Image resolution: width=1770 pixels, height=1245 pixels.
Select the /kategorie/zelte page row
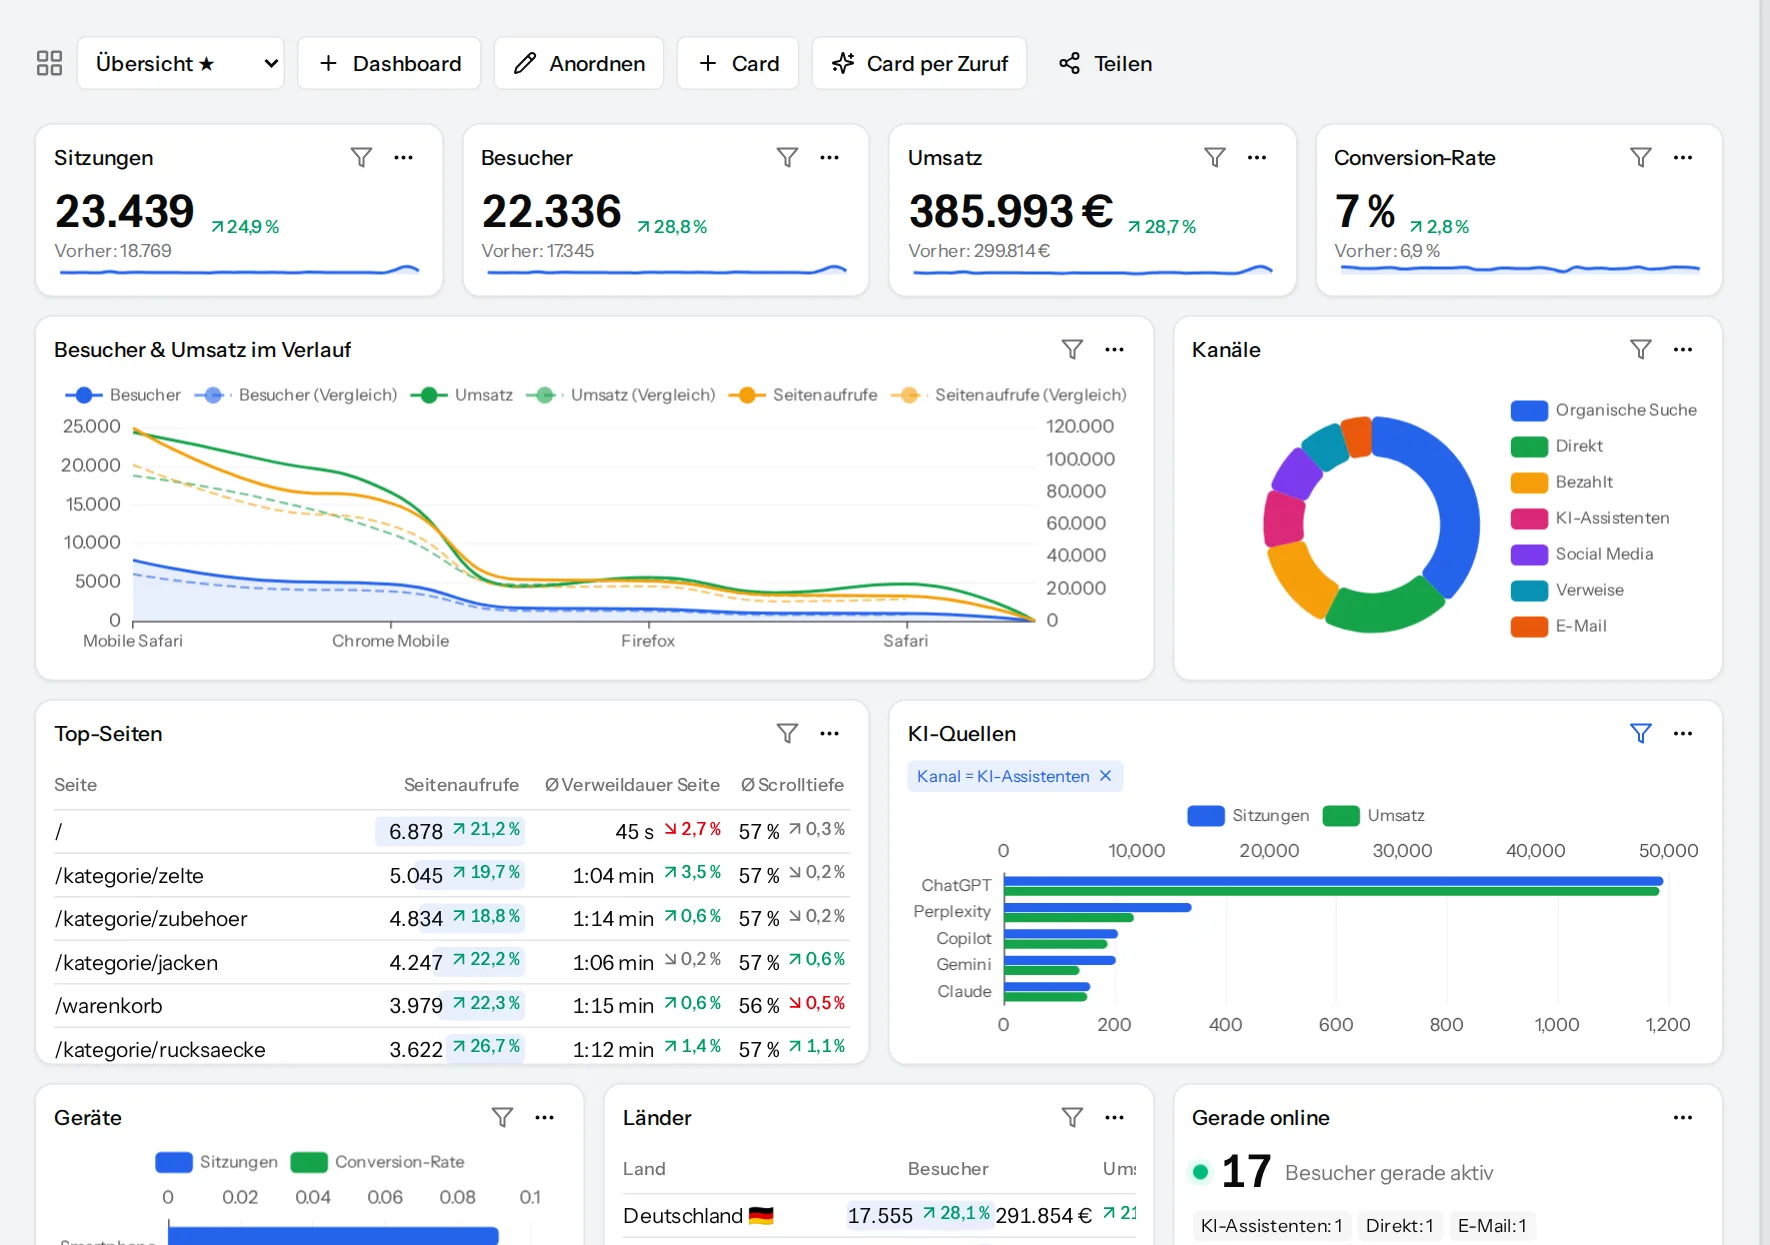coord(452,875)
